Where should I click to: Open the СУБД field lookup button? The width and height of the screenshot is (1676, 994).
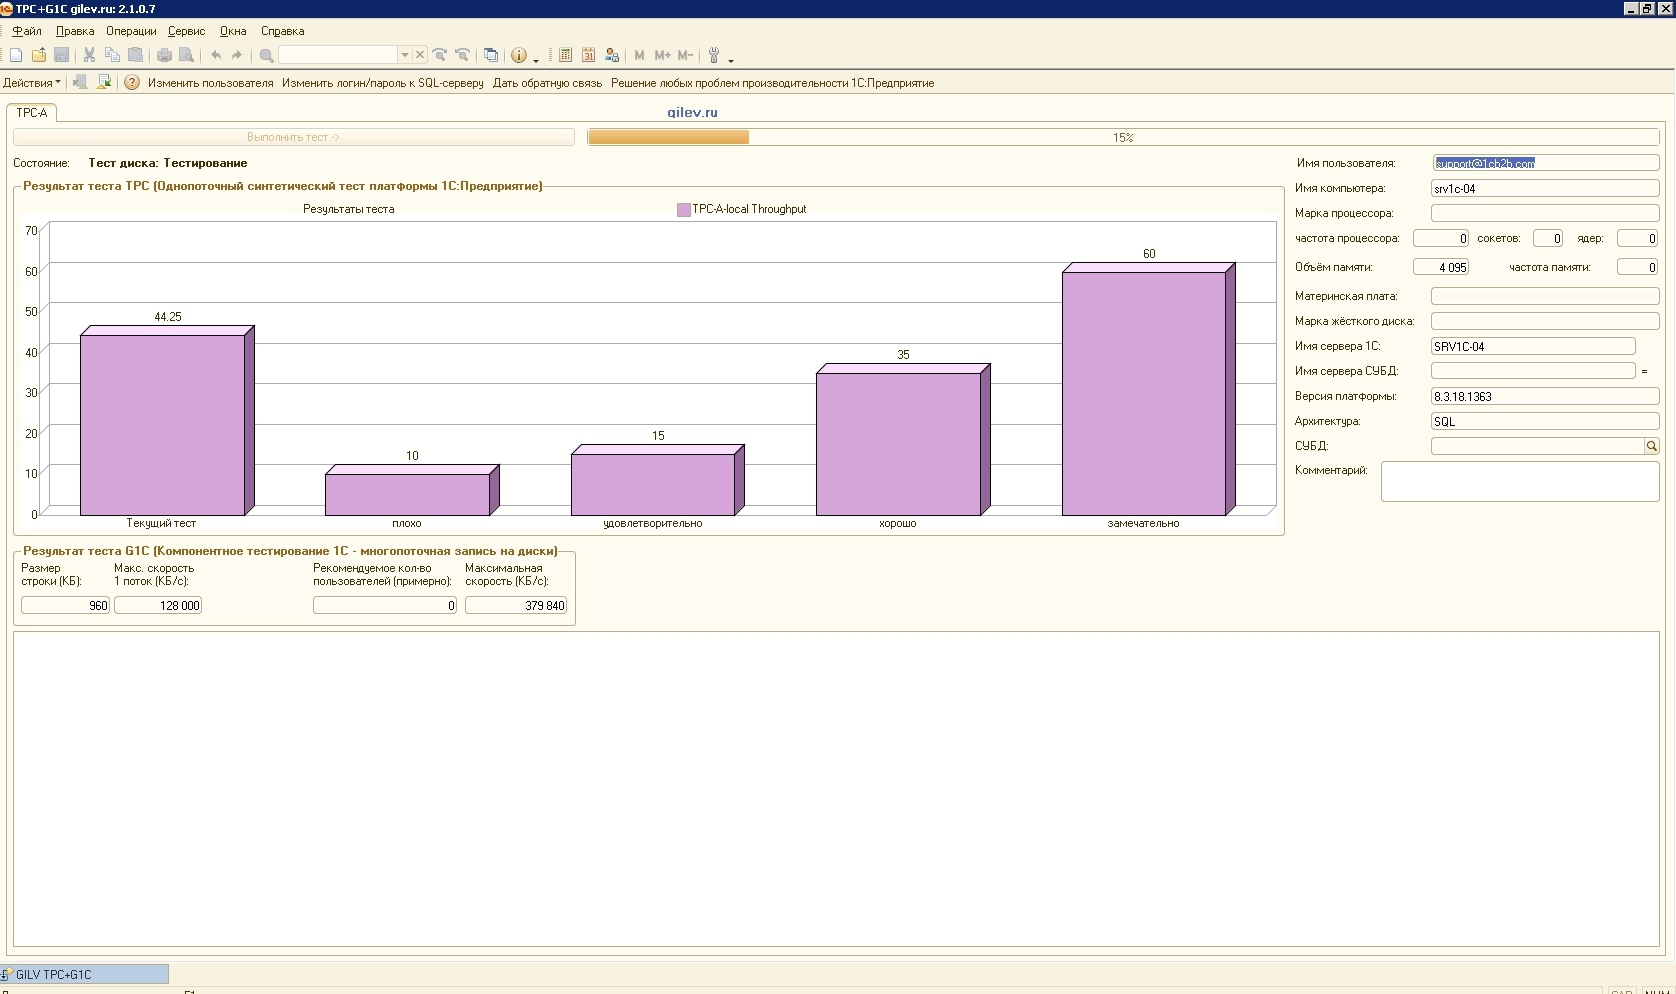tap(1651, 446)
